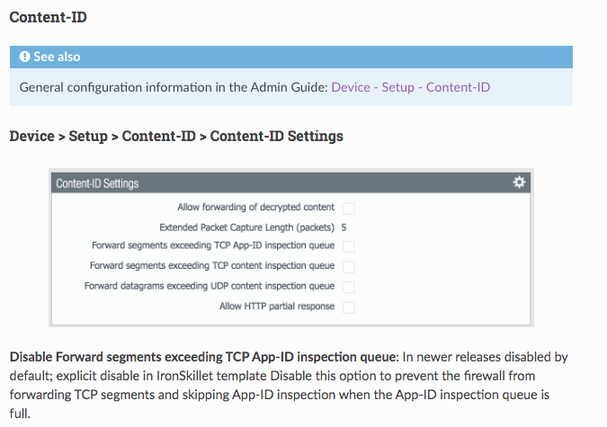Toggle Forward datagrams exceeding UDP content checkbox
Screen dimensions: 607x427
(349, 287)
